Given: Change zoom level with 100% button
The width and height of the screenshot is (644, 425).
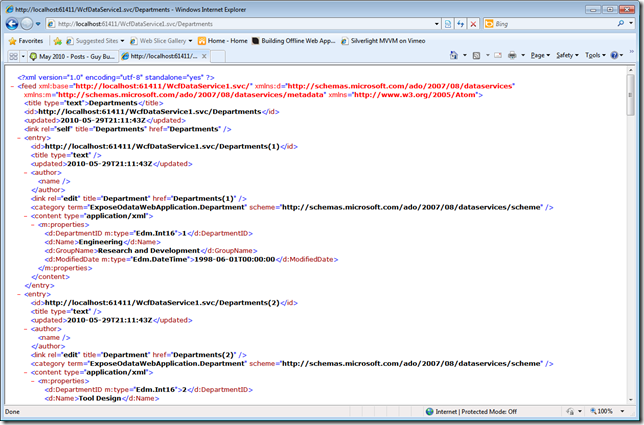Looking at the screenshot, I should pyautogui.click(x=601, y=411).
